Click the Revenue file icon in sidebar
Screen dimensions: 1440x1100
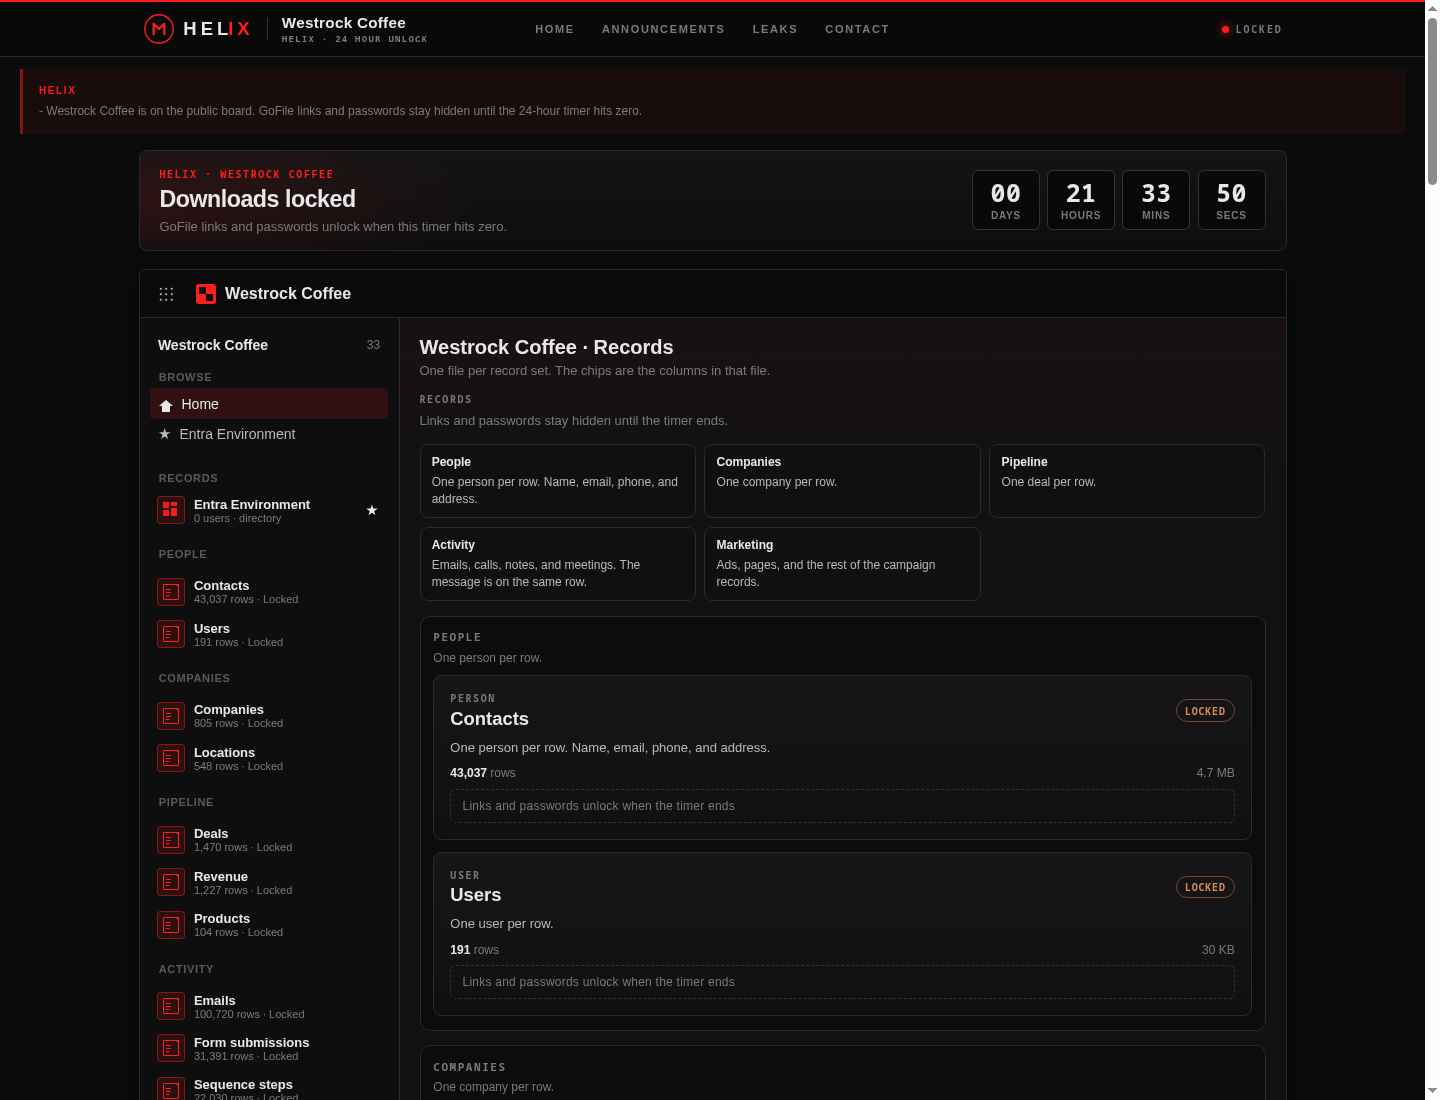pyautogui.click(x=171, y=882)
